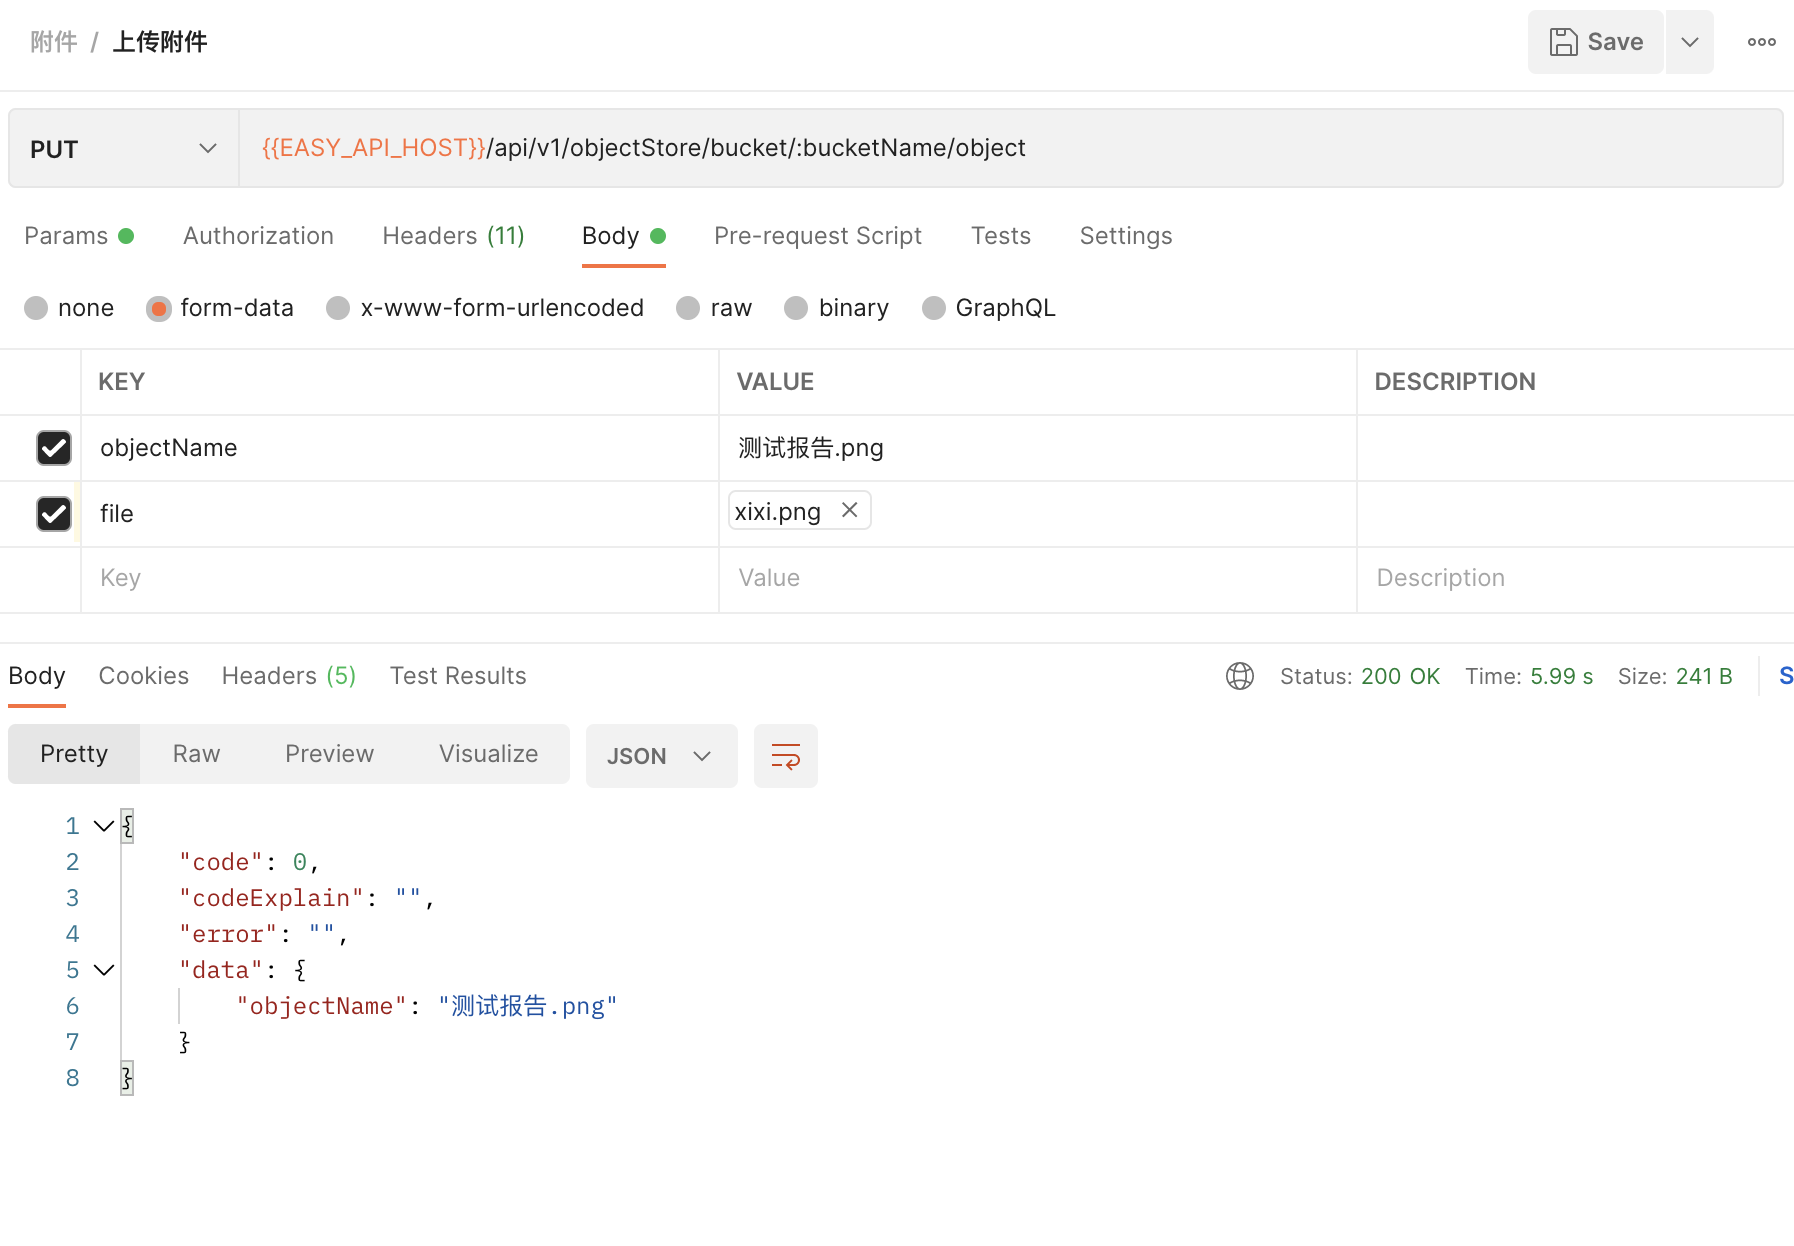This screenshot has width=1794, height=1246.
Task: Select the Raw response view
Action: coord(196,754)
